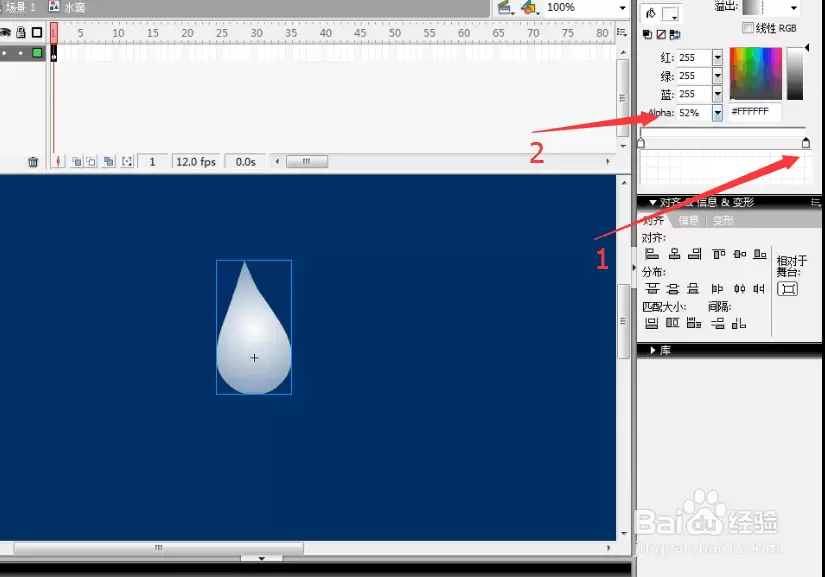Click the brightness slider bar
Viewport: 825px width, 577px height.
[x=794, y=74]
